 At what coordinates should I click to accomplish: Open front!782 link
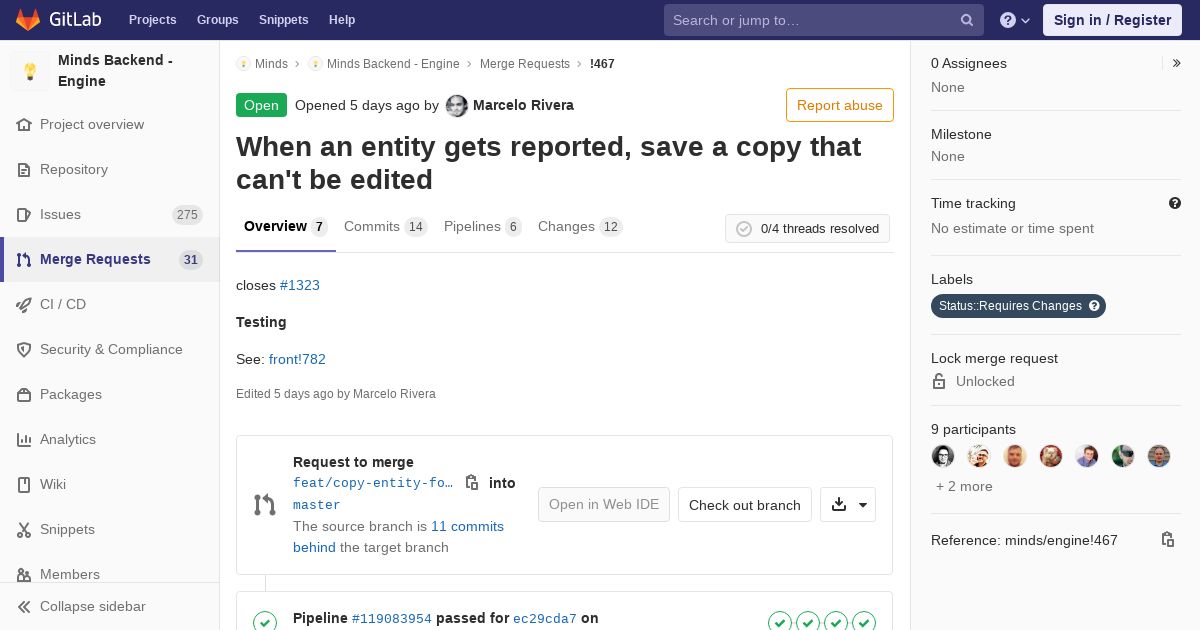tap(297, 359)
